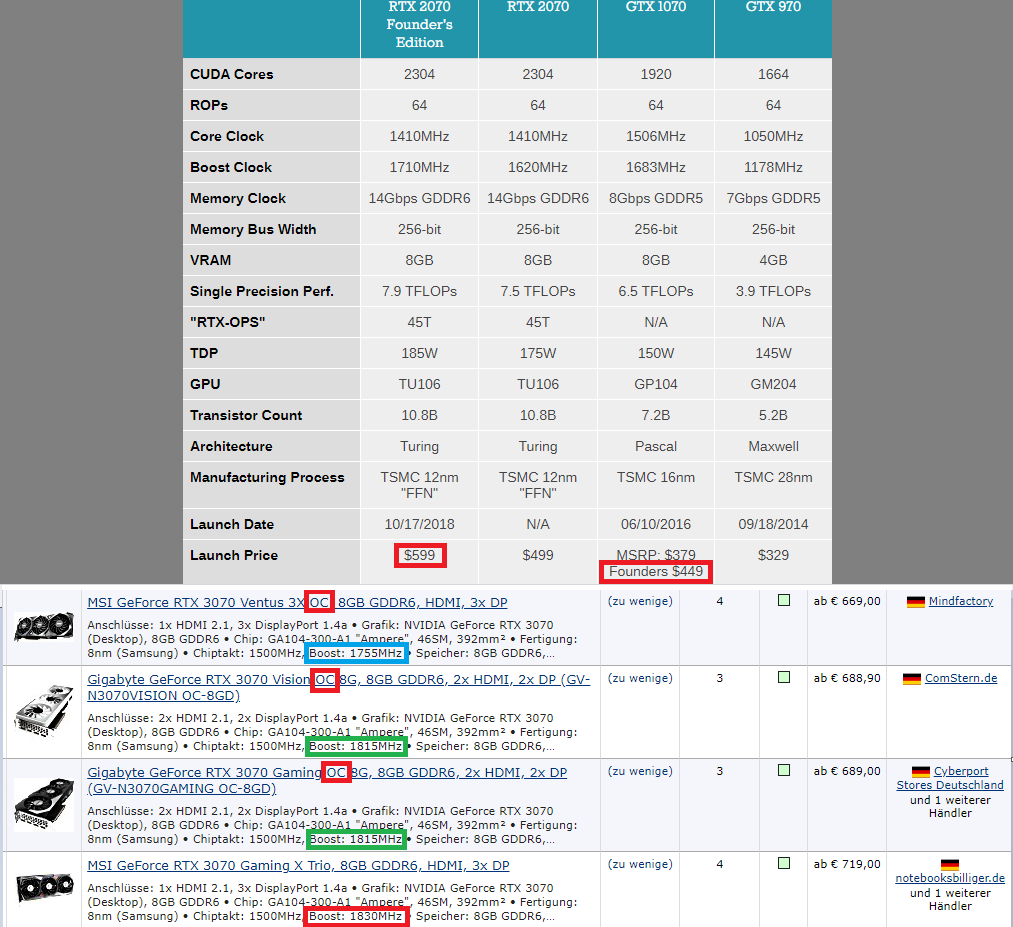
Task: Click 'und 1 weiterer Händler' under Cyberport
Action: coord(950,806)
